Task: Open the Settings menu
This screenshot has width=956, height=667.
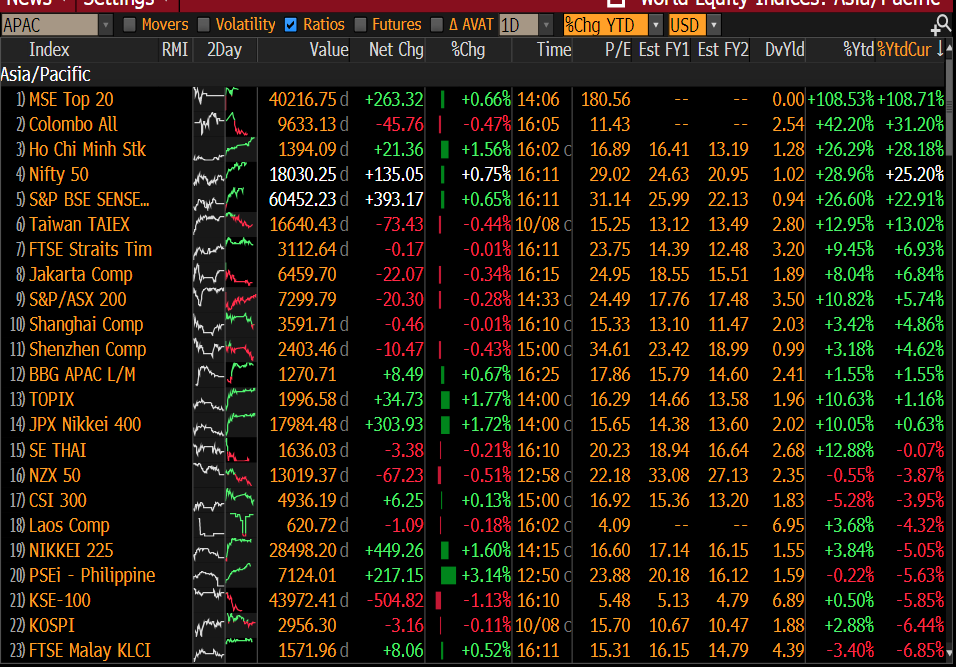Action: click(124, 4)
